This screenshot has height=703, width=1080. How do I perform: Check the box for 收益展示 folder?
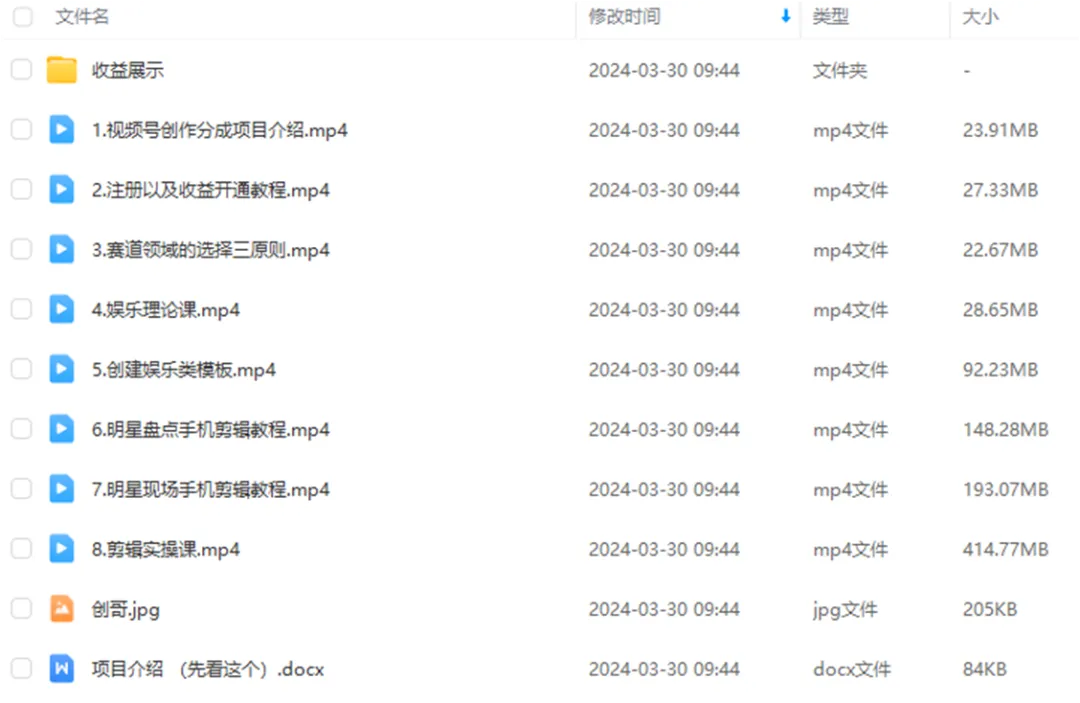click(21, 70)
